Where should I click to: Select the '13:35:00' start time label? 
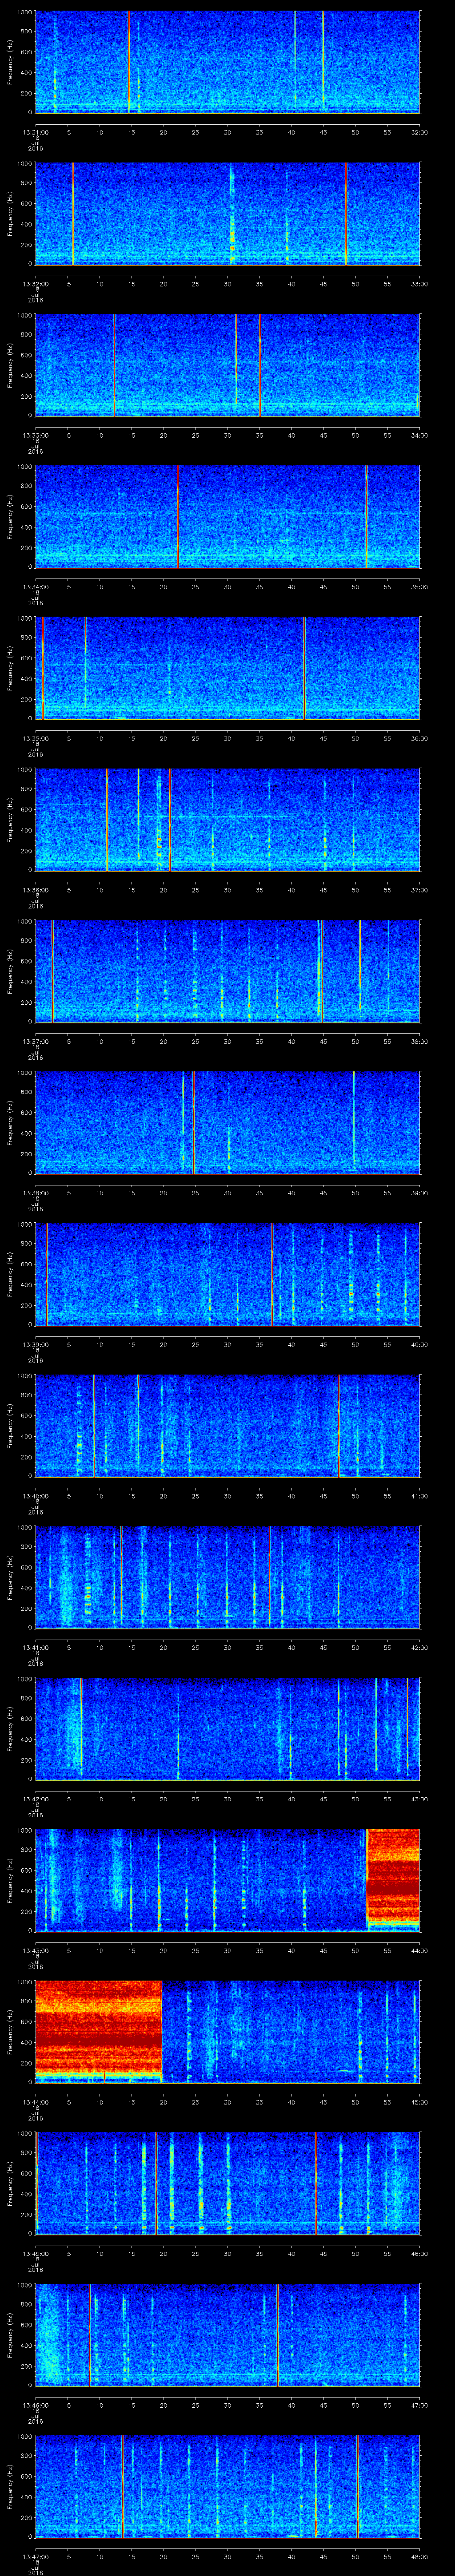36,738
